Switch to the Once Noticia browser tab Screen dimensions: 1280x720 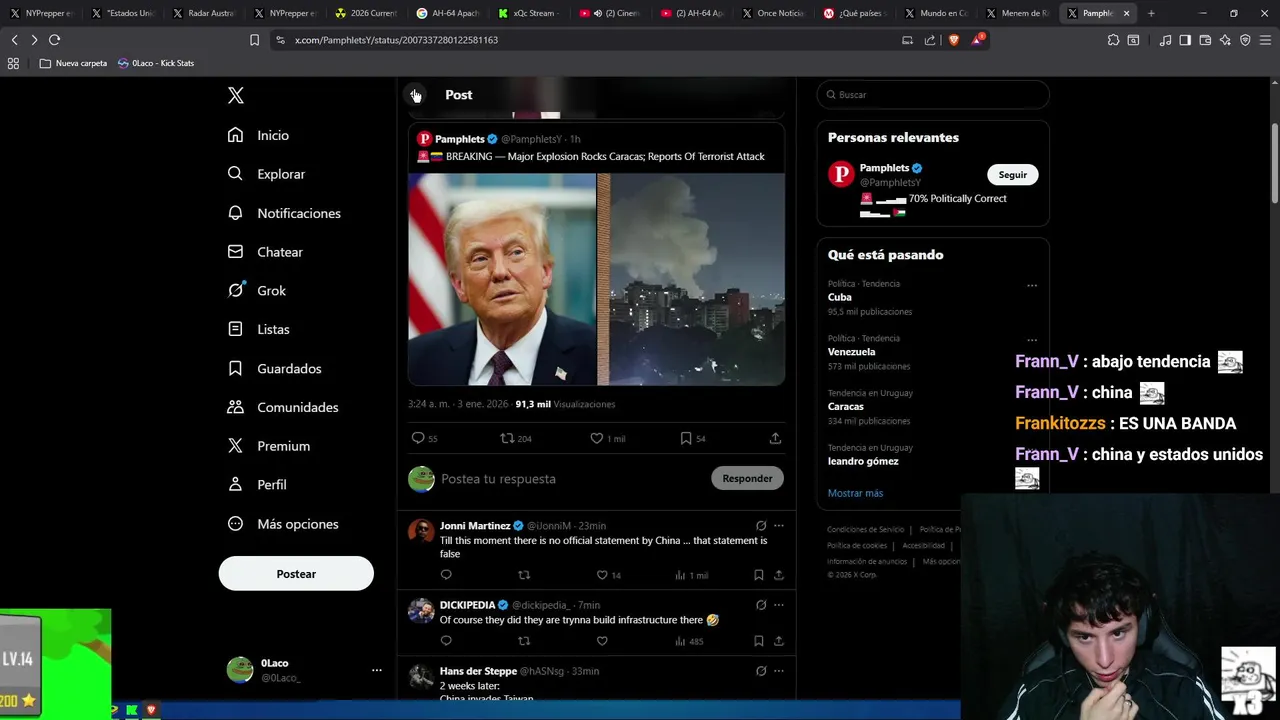pos(777,13)
